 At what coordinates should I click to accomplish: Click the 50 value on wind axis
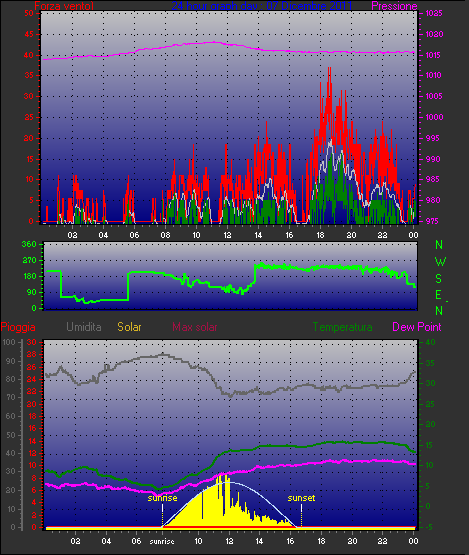(x=29, y=13)
